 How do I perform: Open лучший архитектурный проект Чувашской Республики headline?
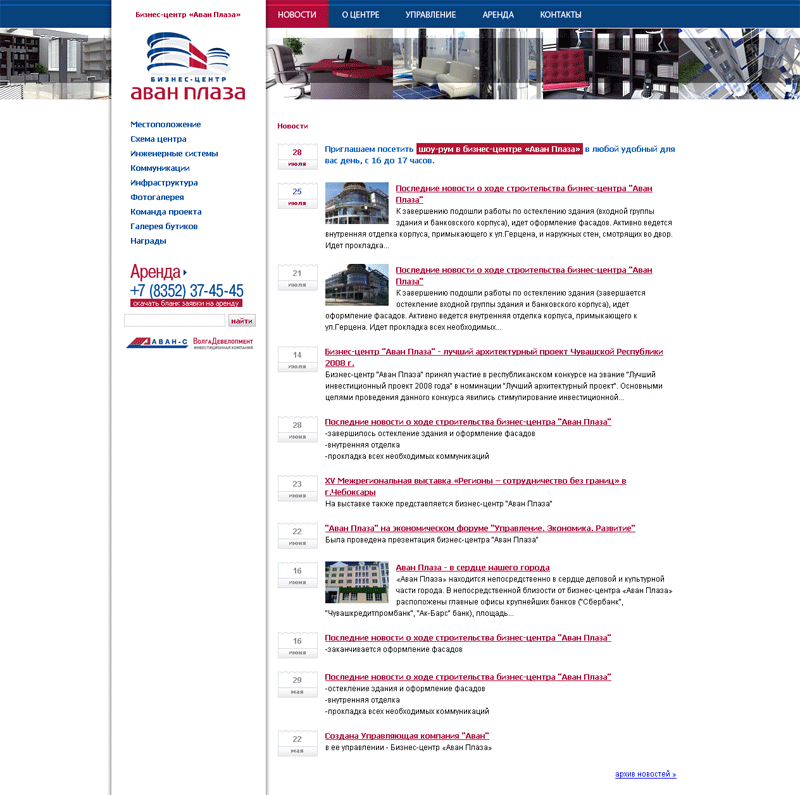tap(494, 357)
